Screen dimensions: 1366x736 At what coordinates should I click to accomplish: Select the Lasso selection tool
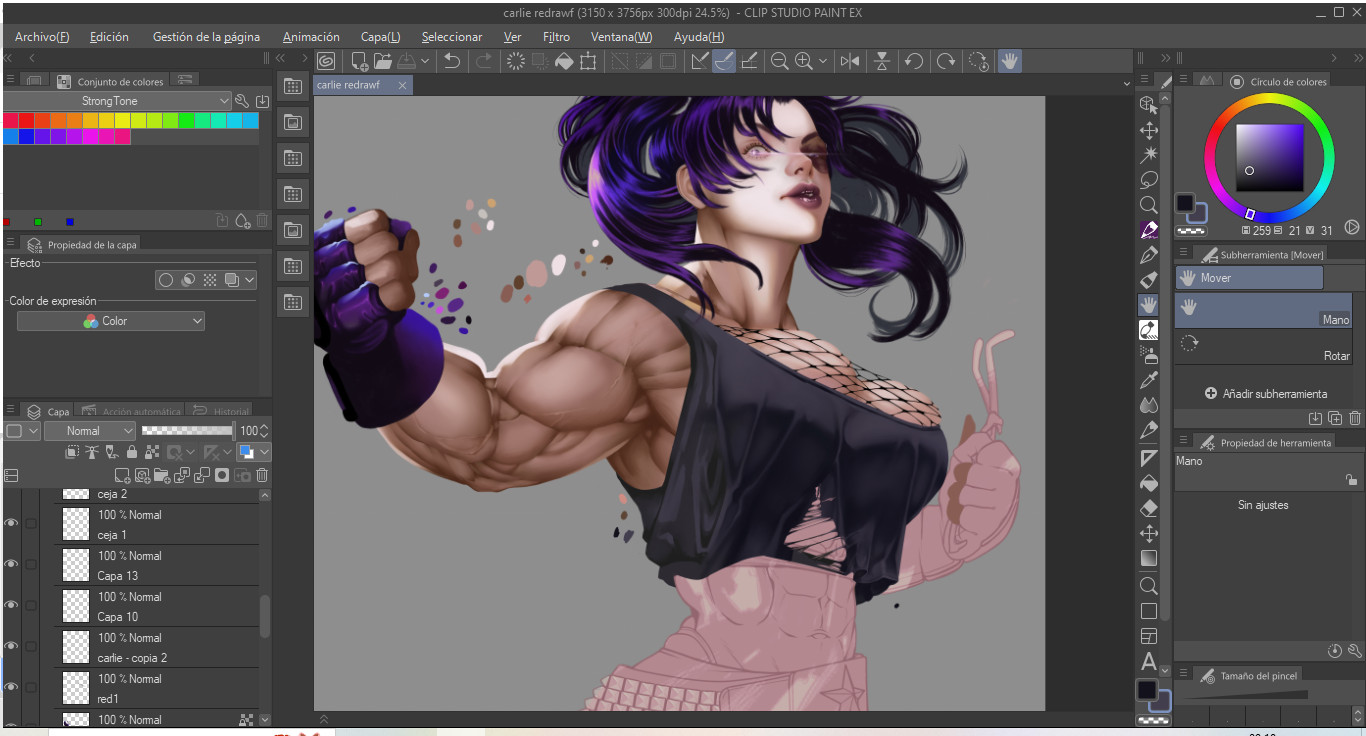click(1149, 180)
